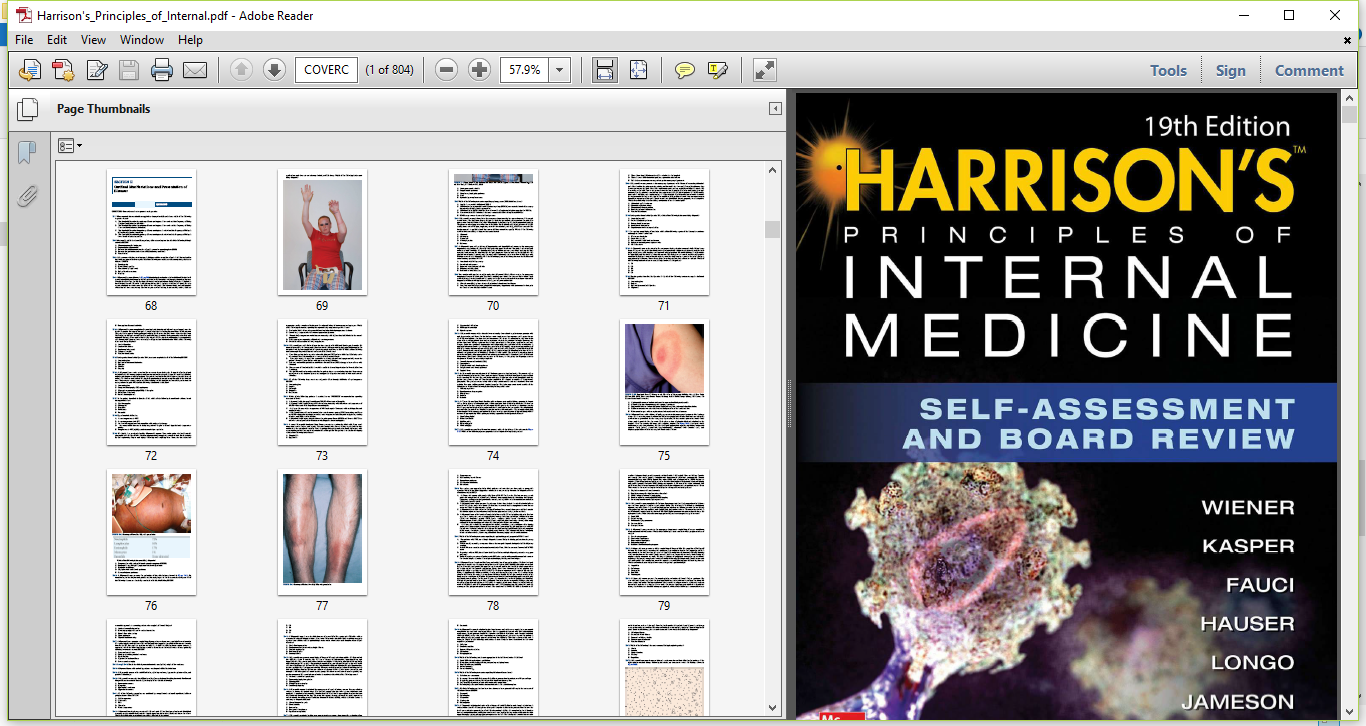Open the Edit menu
The width and height of the screenshot is (1366, 726).
[57, 40]
